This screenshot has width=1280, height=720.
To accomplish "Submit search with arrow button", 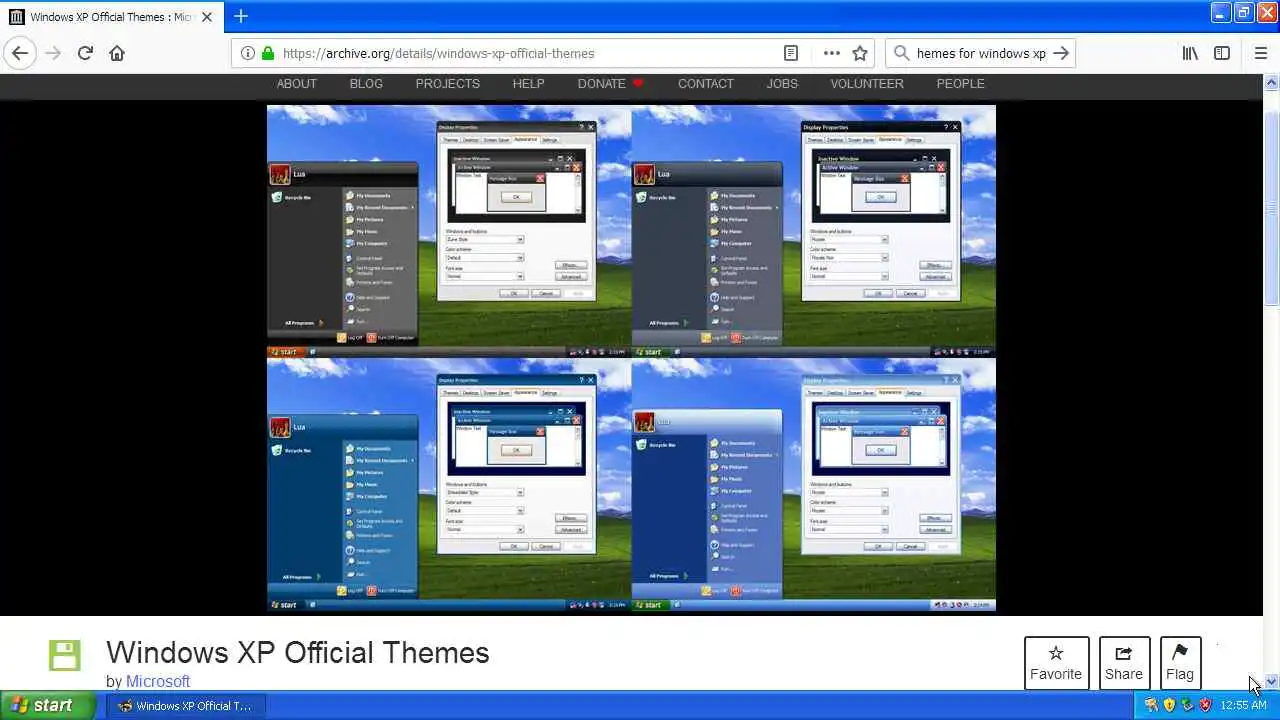I will pyautogui.click(x=1061, y=53).
